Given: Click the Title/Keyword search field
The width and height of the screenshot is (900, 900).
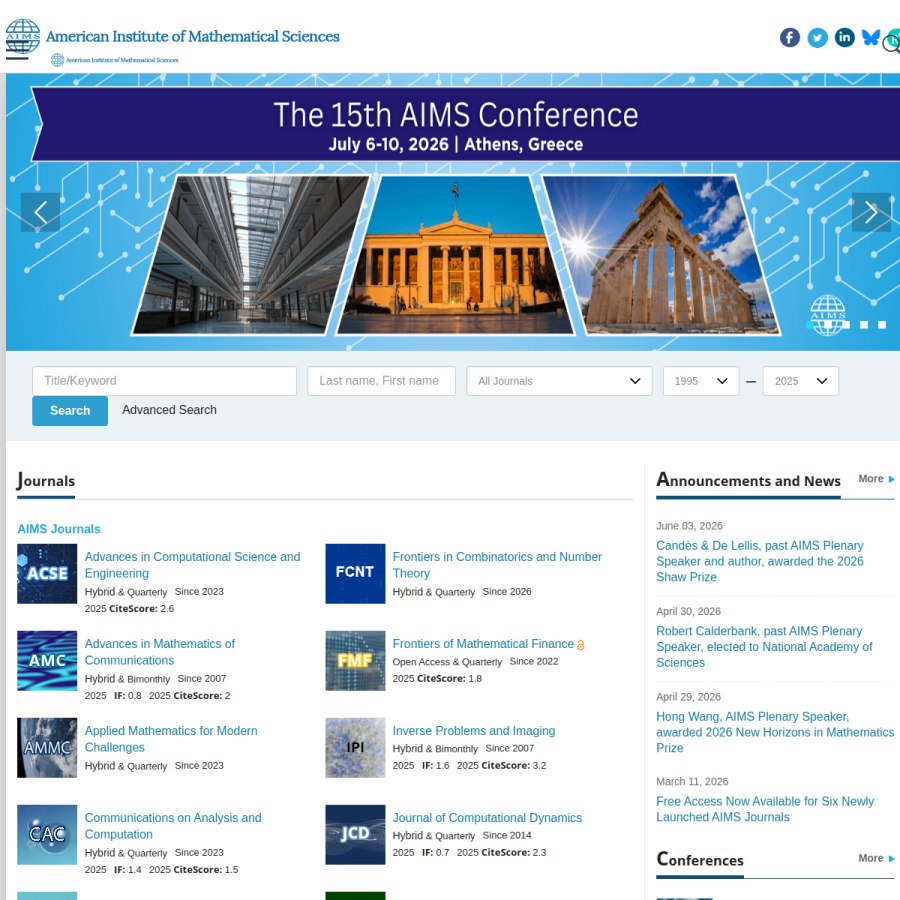Looking at the screenshot, I should pos(164,381).
